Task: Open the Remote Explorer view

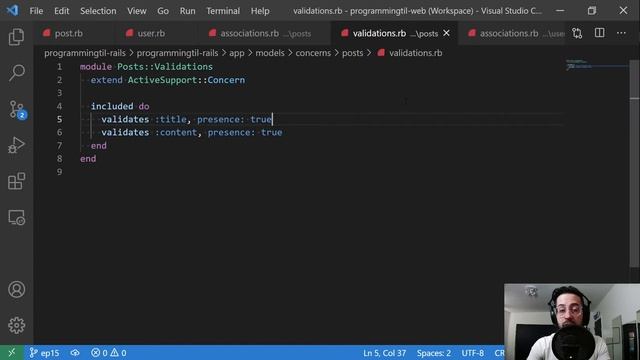Action: tap(16, 217)
